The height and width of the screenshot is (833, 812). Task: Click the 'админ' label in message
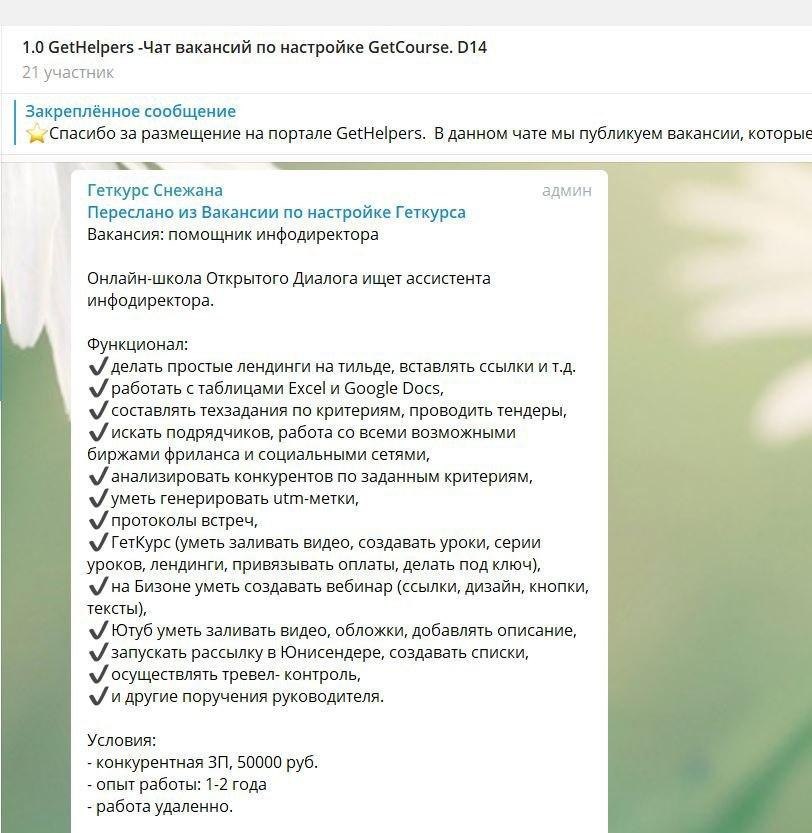[566, 191]
